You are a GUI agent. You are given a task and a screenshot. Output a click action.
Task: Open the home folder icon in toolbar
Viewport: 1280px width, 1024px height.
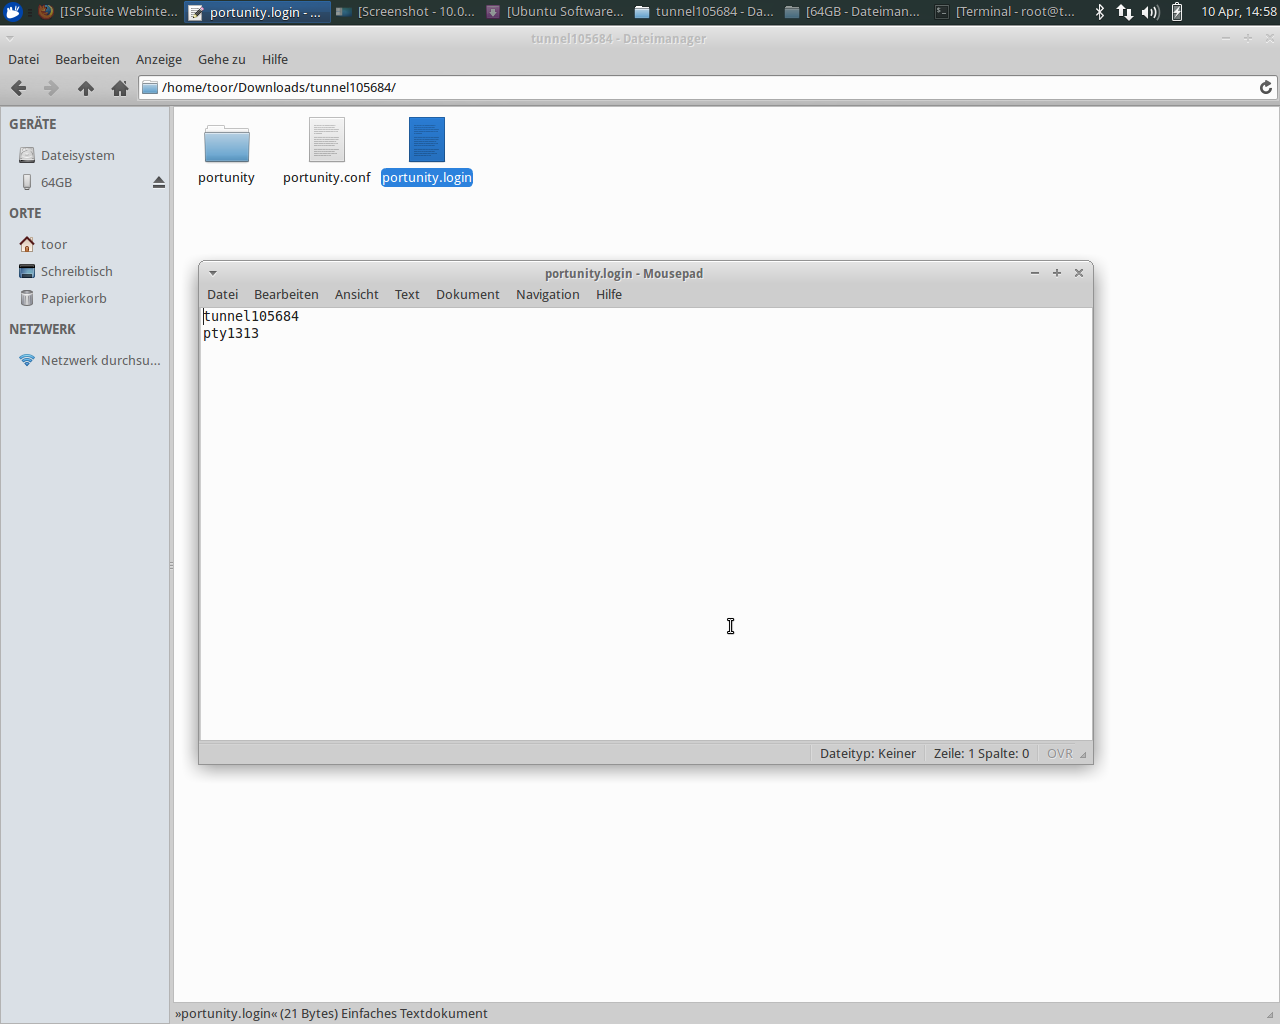(x=120, y=88)
